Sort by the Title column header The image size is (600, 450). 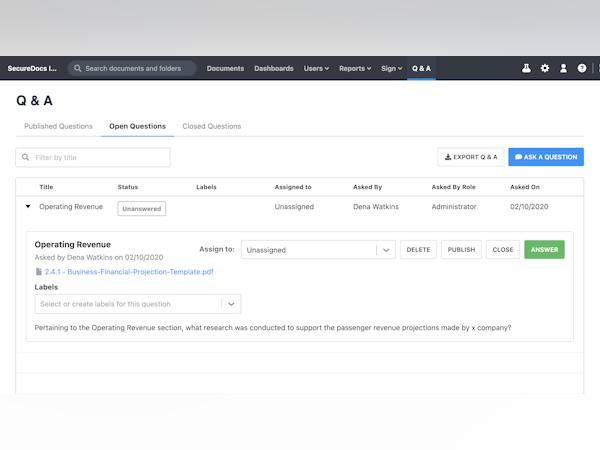point(46,187)
